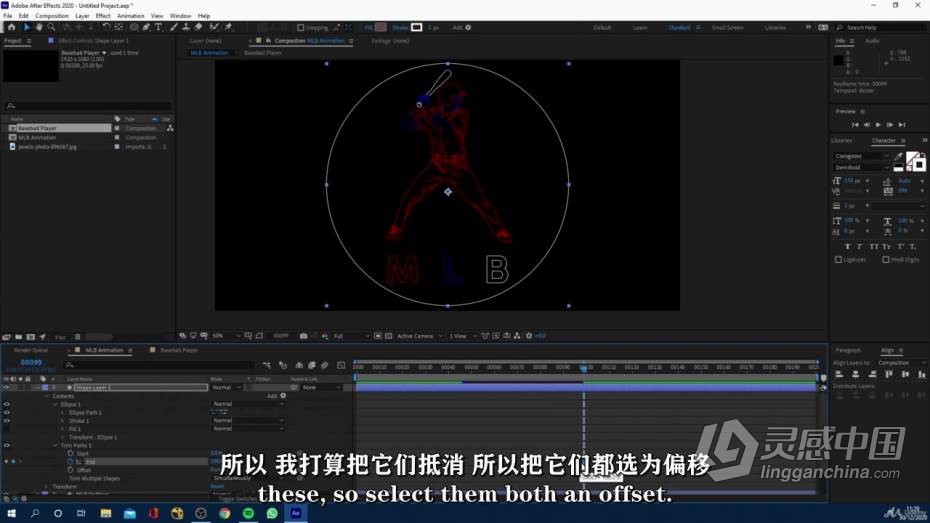930x523 pixels.
Task: Open the layer blend mode Normal dropdown
Action: (227, 387)
